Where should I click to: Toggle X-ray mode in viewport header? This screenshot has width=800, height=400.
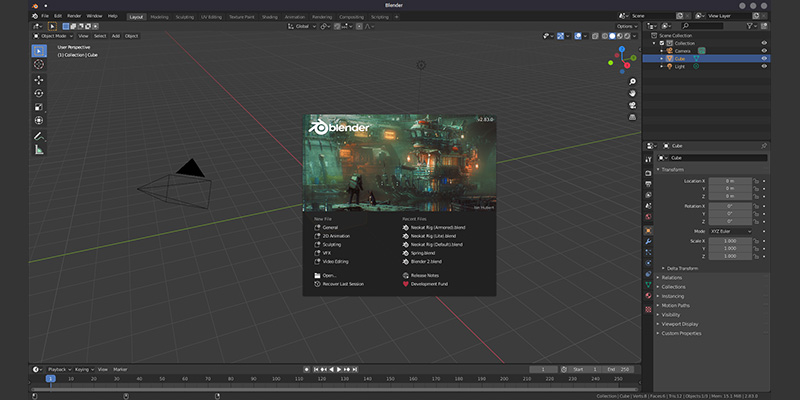(x=595, y=36)
